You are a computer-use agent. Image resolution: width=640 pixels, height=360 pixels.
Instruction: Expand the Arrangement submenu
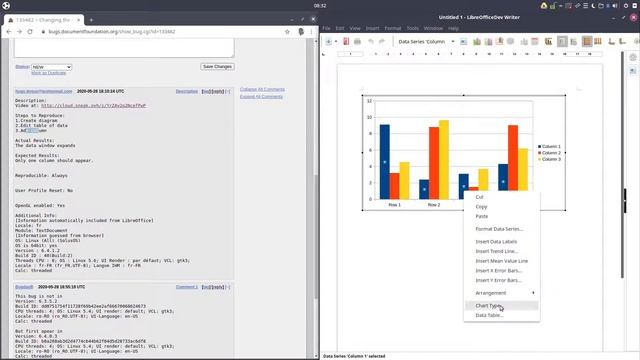click(502, 293)
